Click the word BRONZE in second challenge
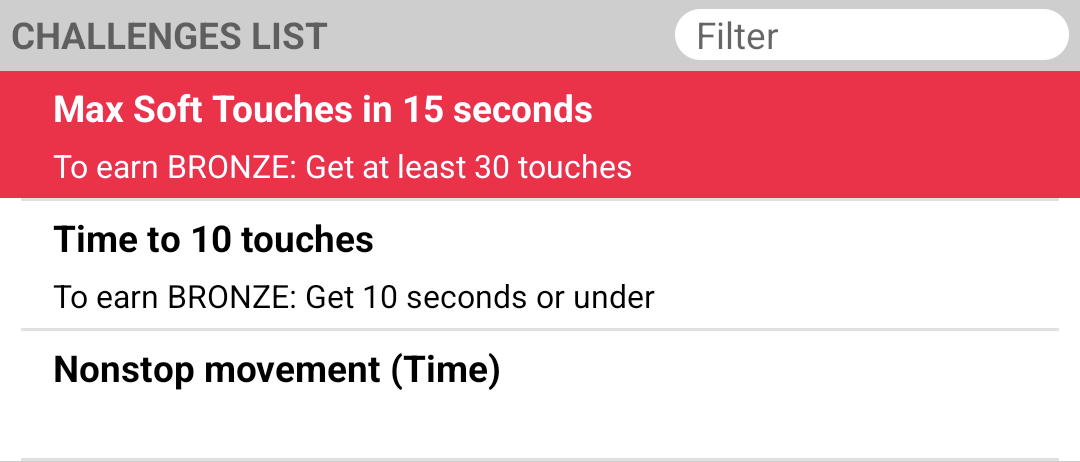Screen dimensions: 1080x462 coord(232,297)
